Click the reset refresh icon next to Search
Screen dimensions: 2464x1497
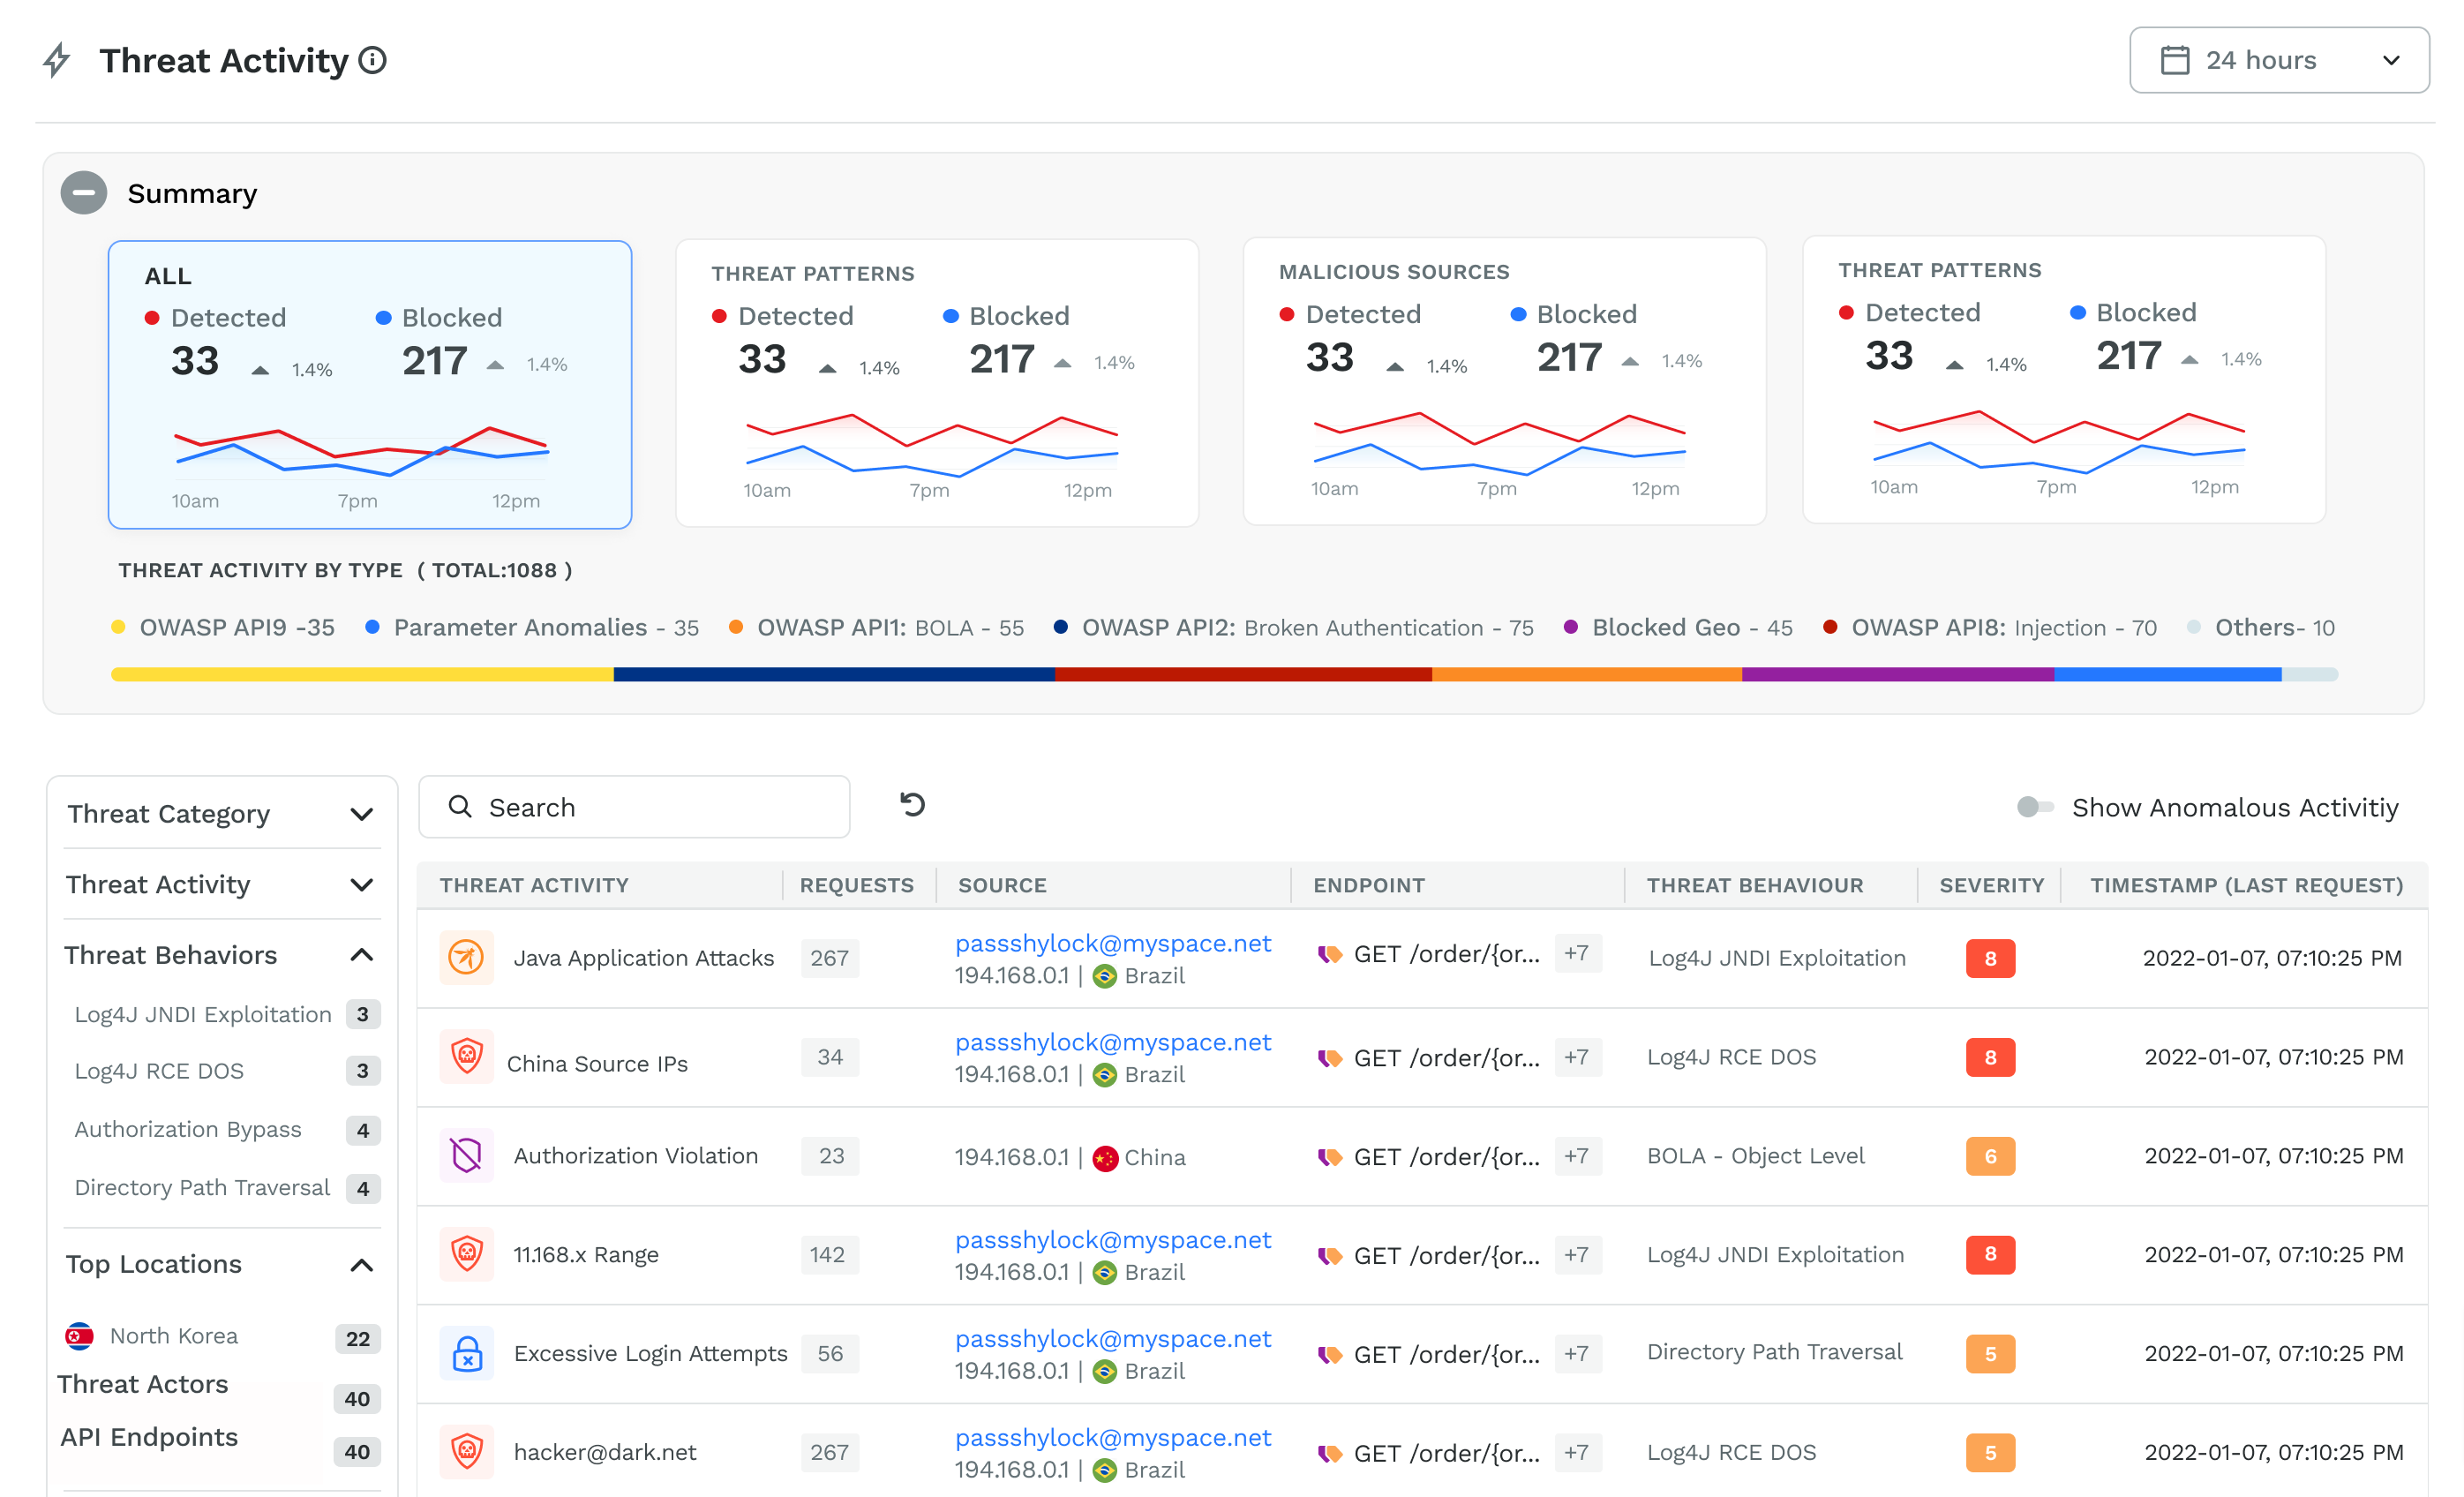point(912,805)
